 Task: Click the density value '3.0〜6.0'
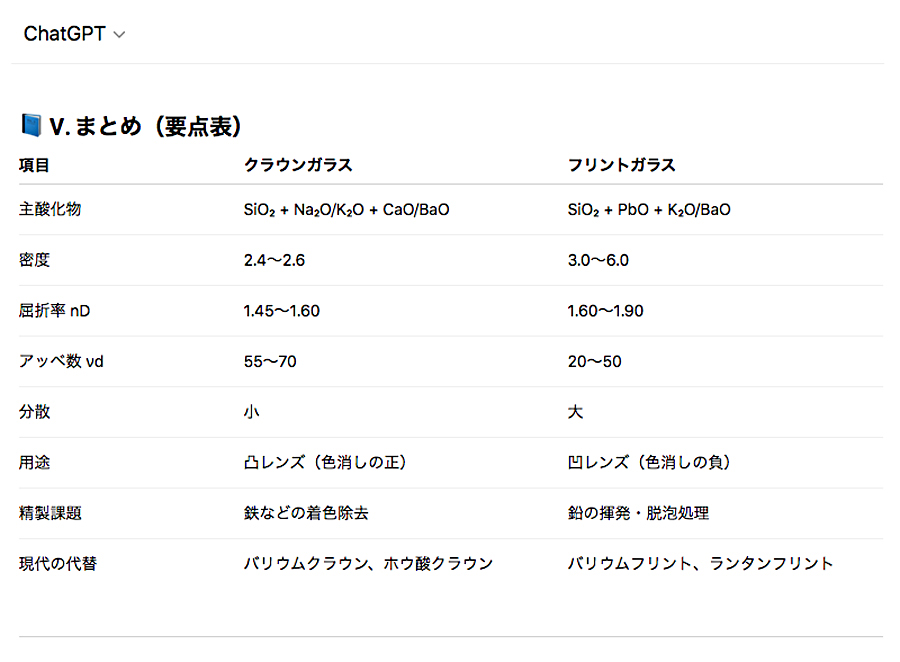598,261
